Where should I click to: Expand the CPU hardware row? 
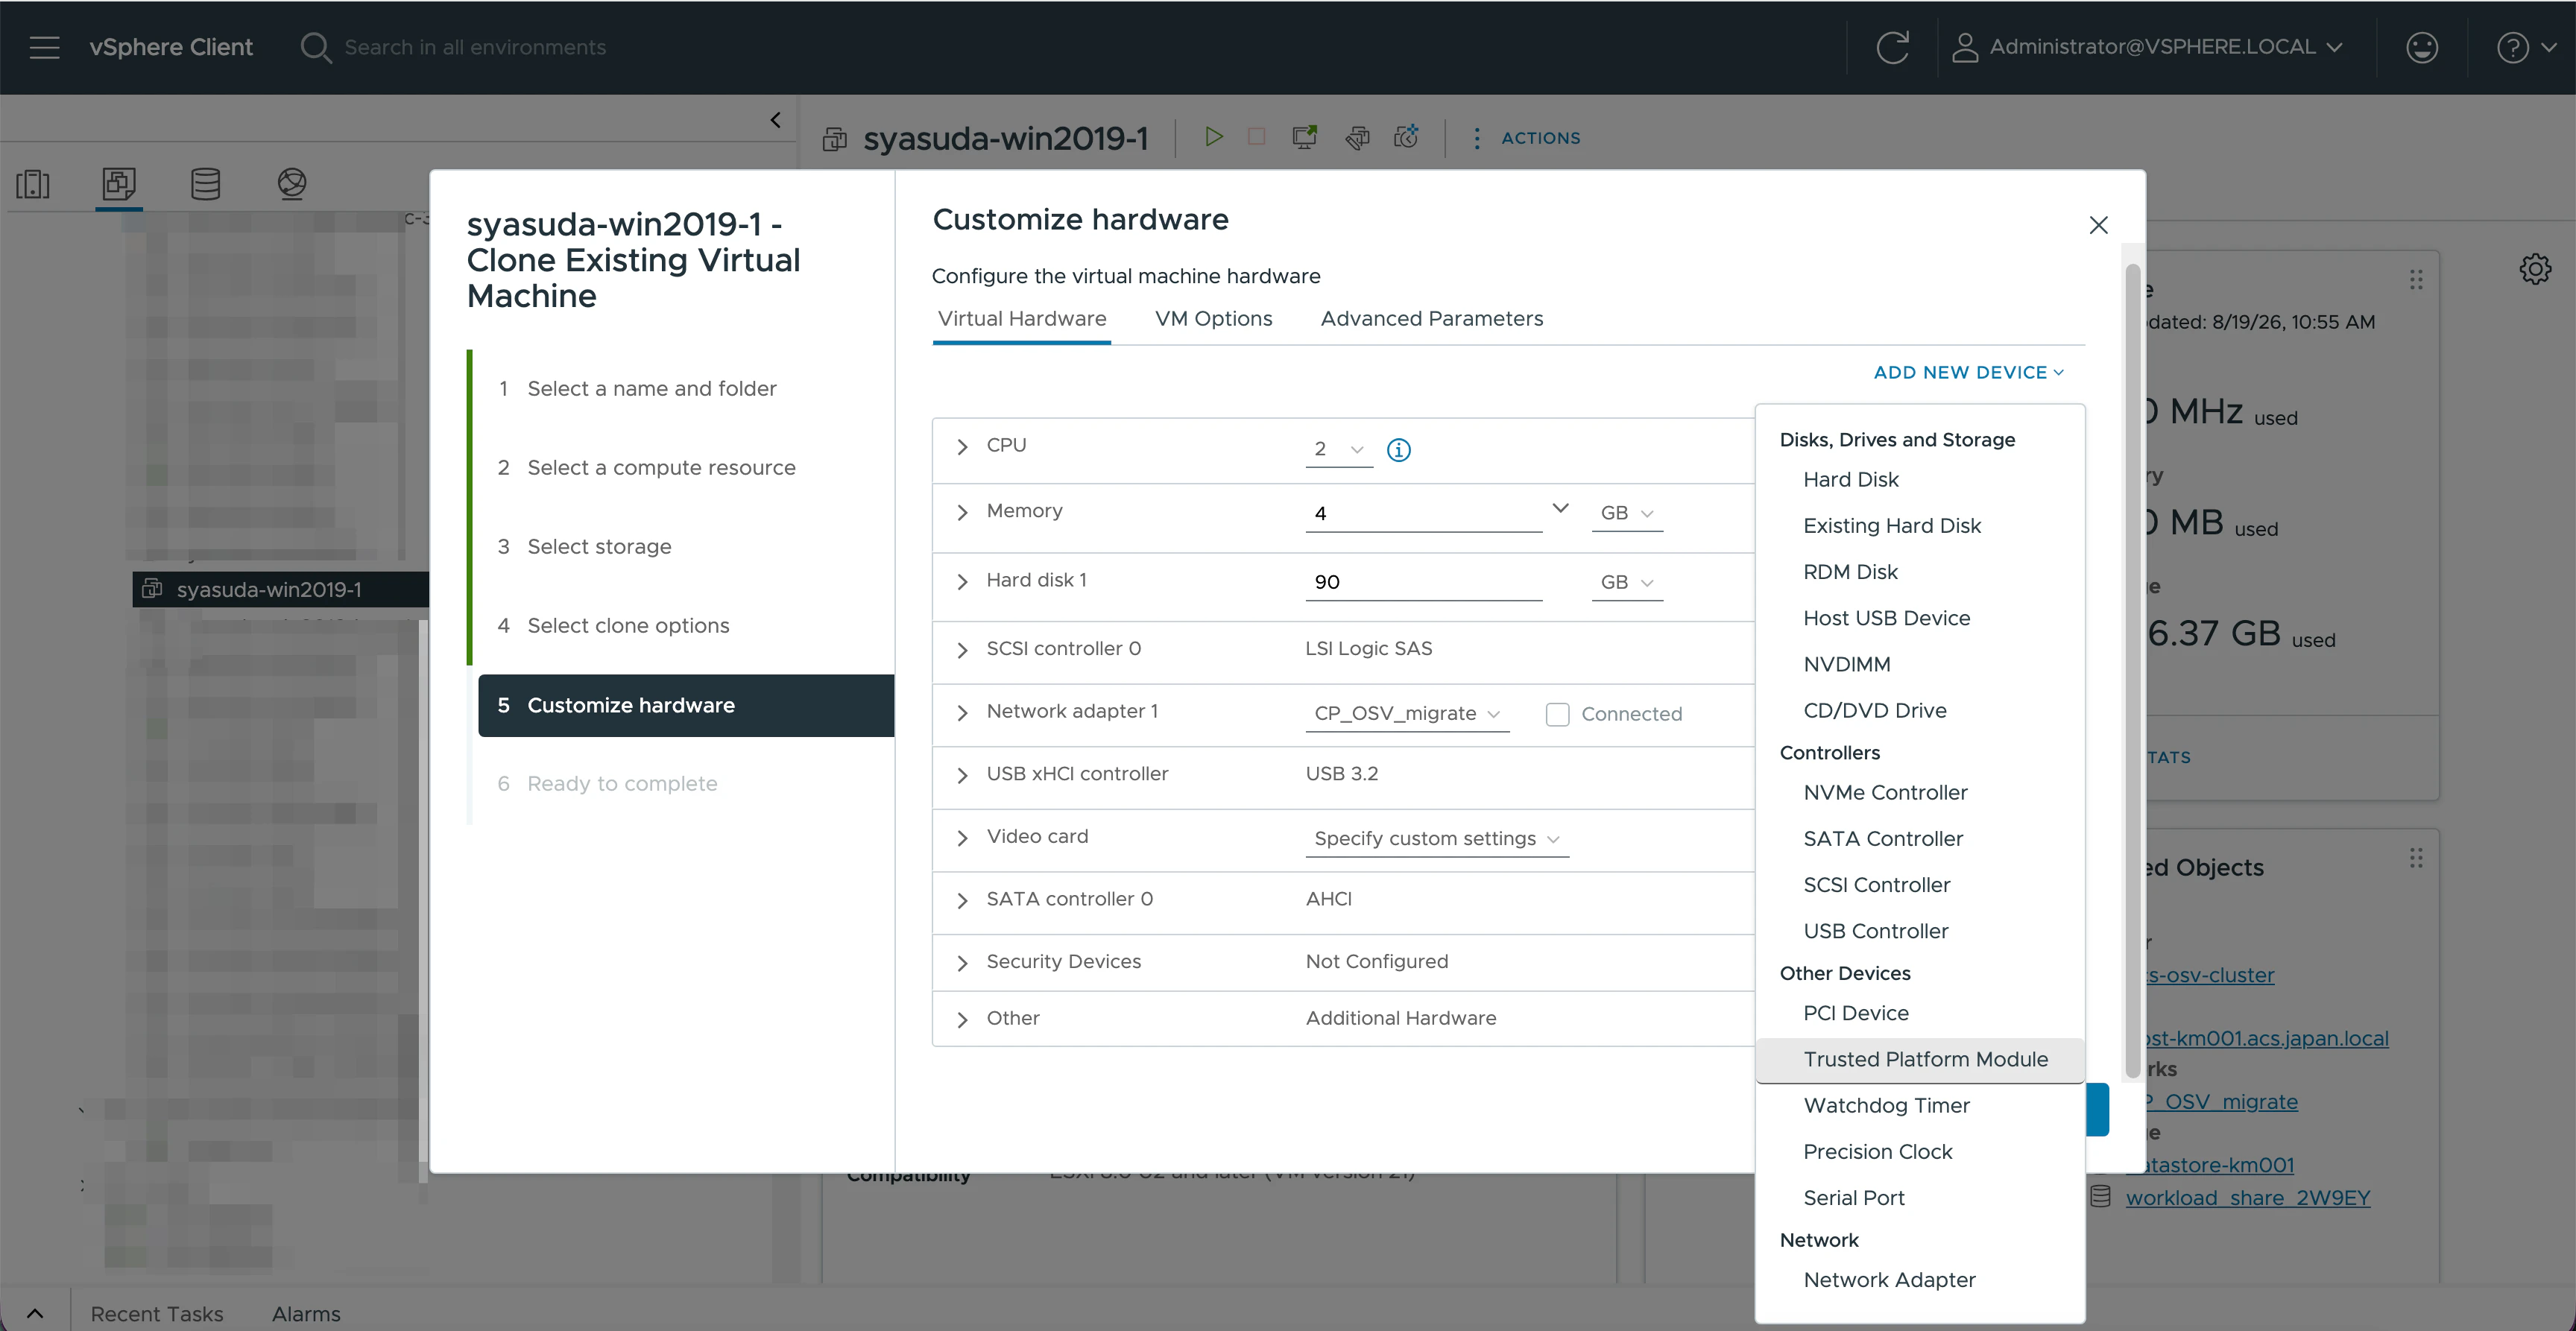pos(961,446)
